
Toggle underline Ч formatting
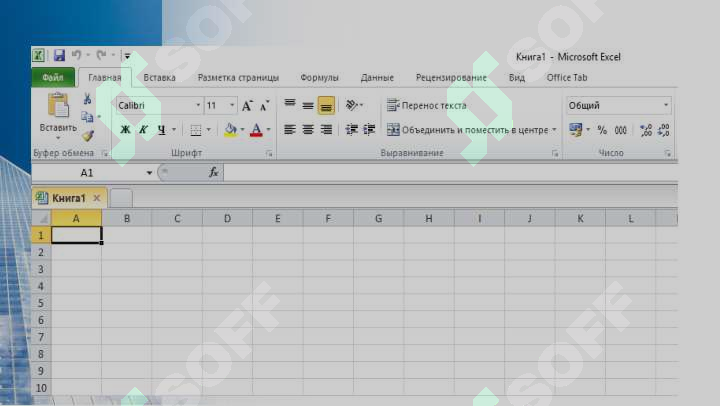coord(161,130)
